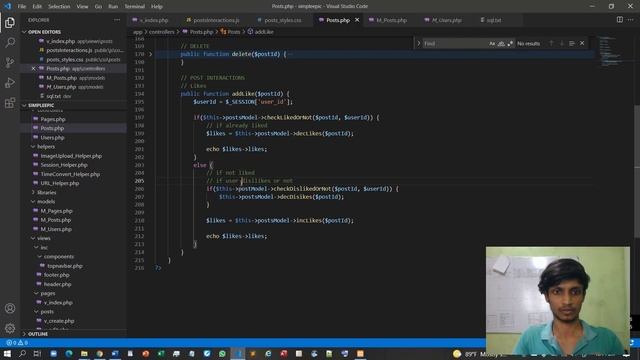Click the editor vertical scrollbar thumb
Viewport: 640px width, 360px height.
point(637,171)
